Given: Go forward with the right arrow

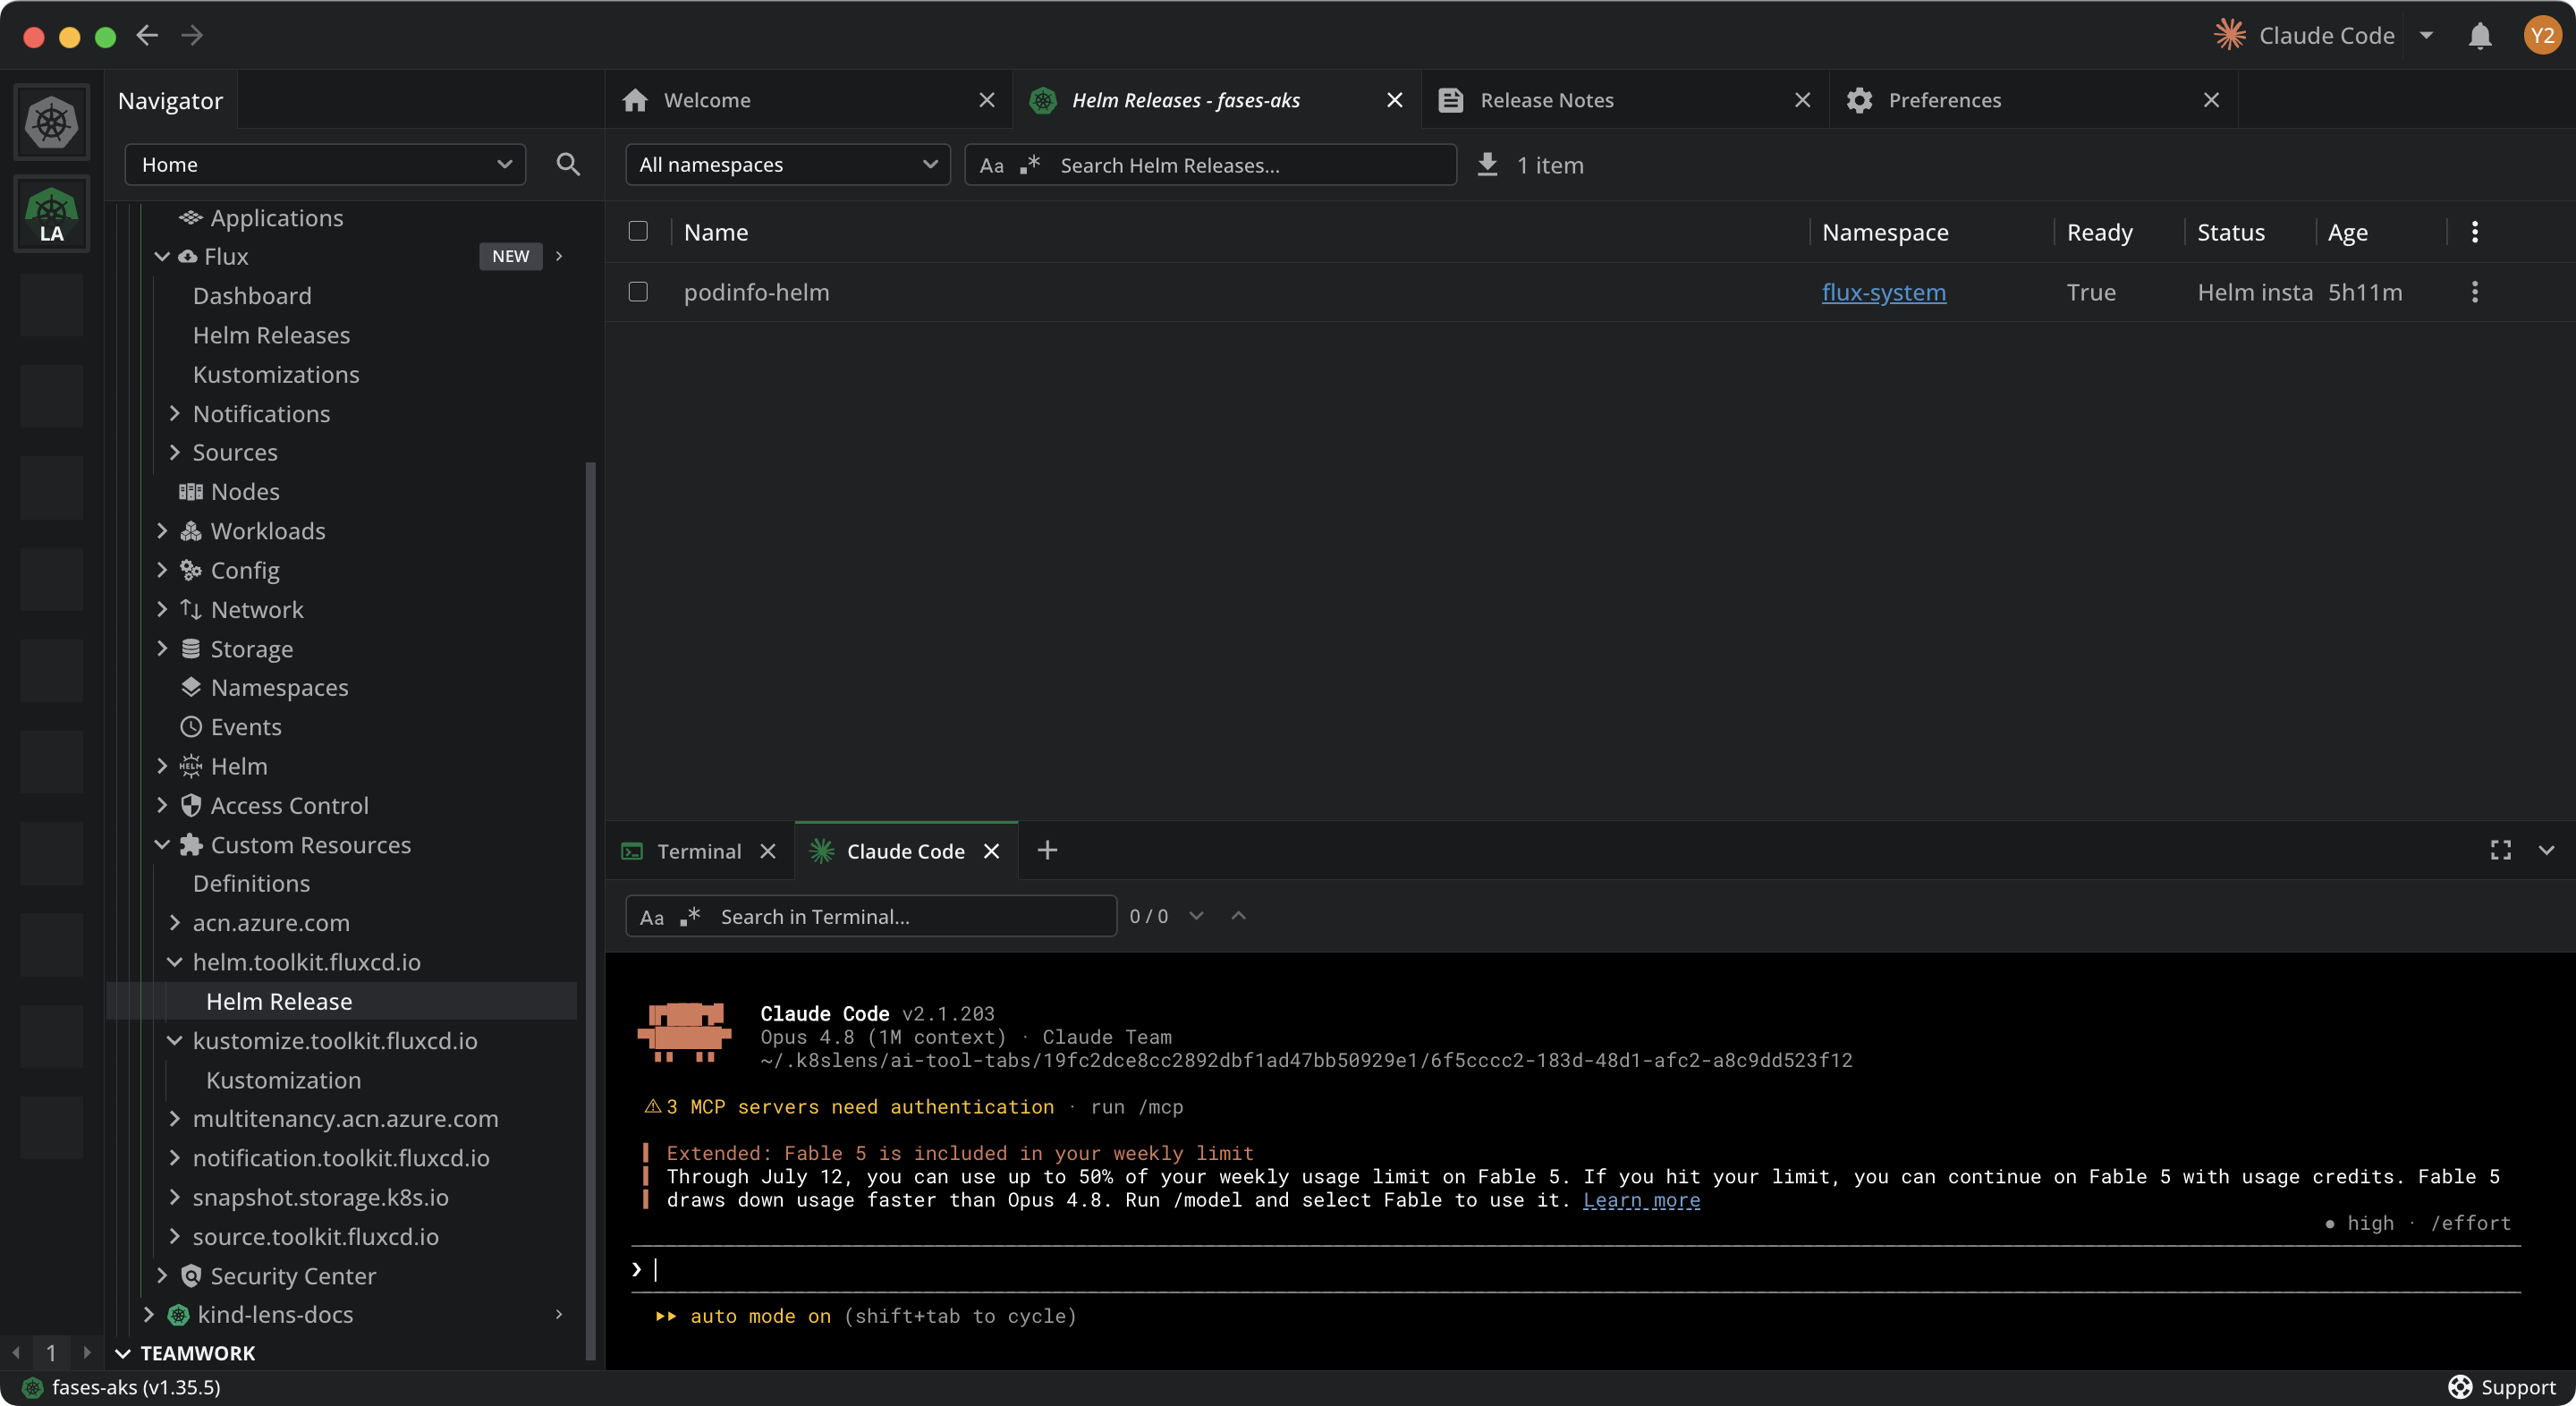Looking at the screenshot, I should pos(192,36).
